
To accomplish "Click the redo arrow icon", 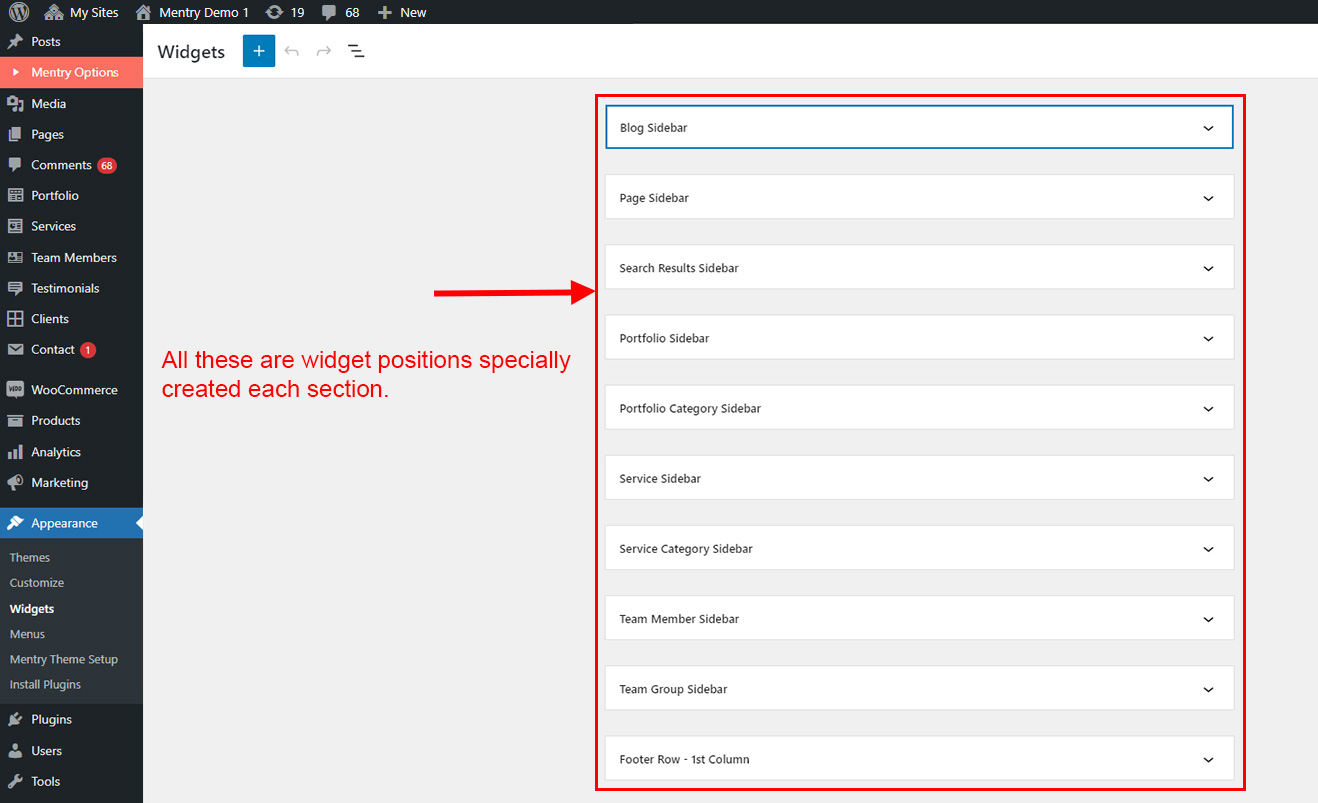I will coord(324,51).
